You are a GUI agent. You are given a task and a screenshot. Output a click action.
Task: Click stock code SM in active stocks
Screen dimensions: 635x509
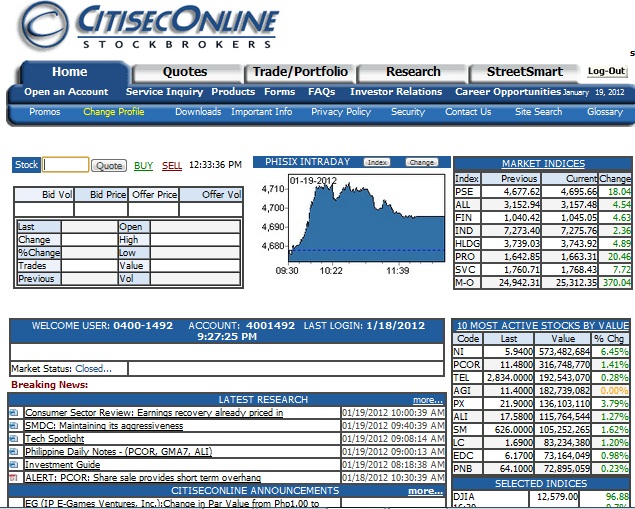[x=460, y=429]
